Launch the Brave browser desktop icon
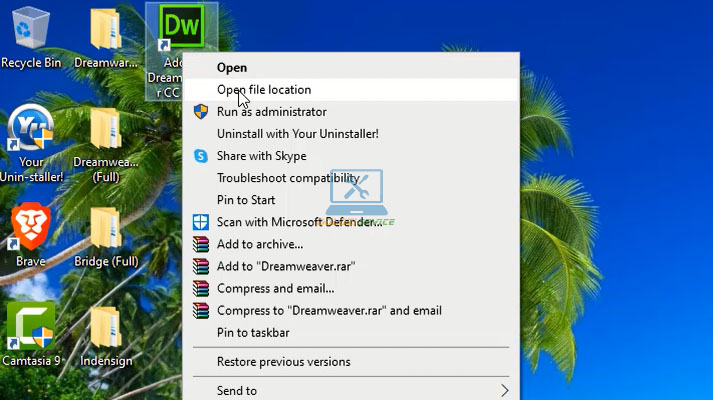Viewport: 713px width, 400px height. click(x=31, y=228)
